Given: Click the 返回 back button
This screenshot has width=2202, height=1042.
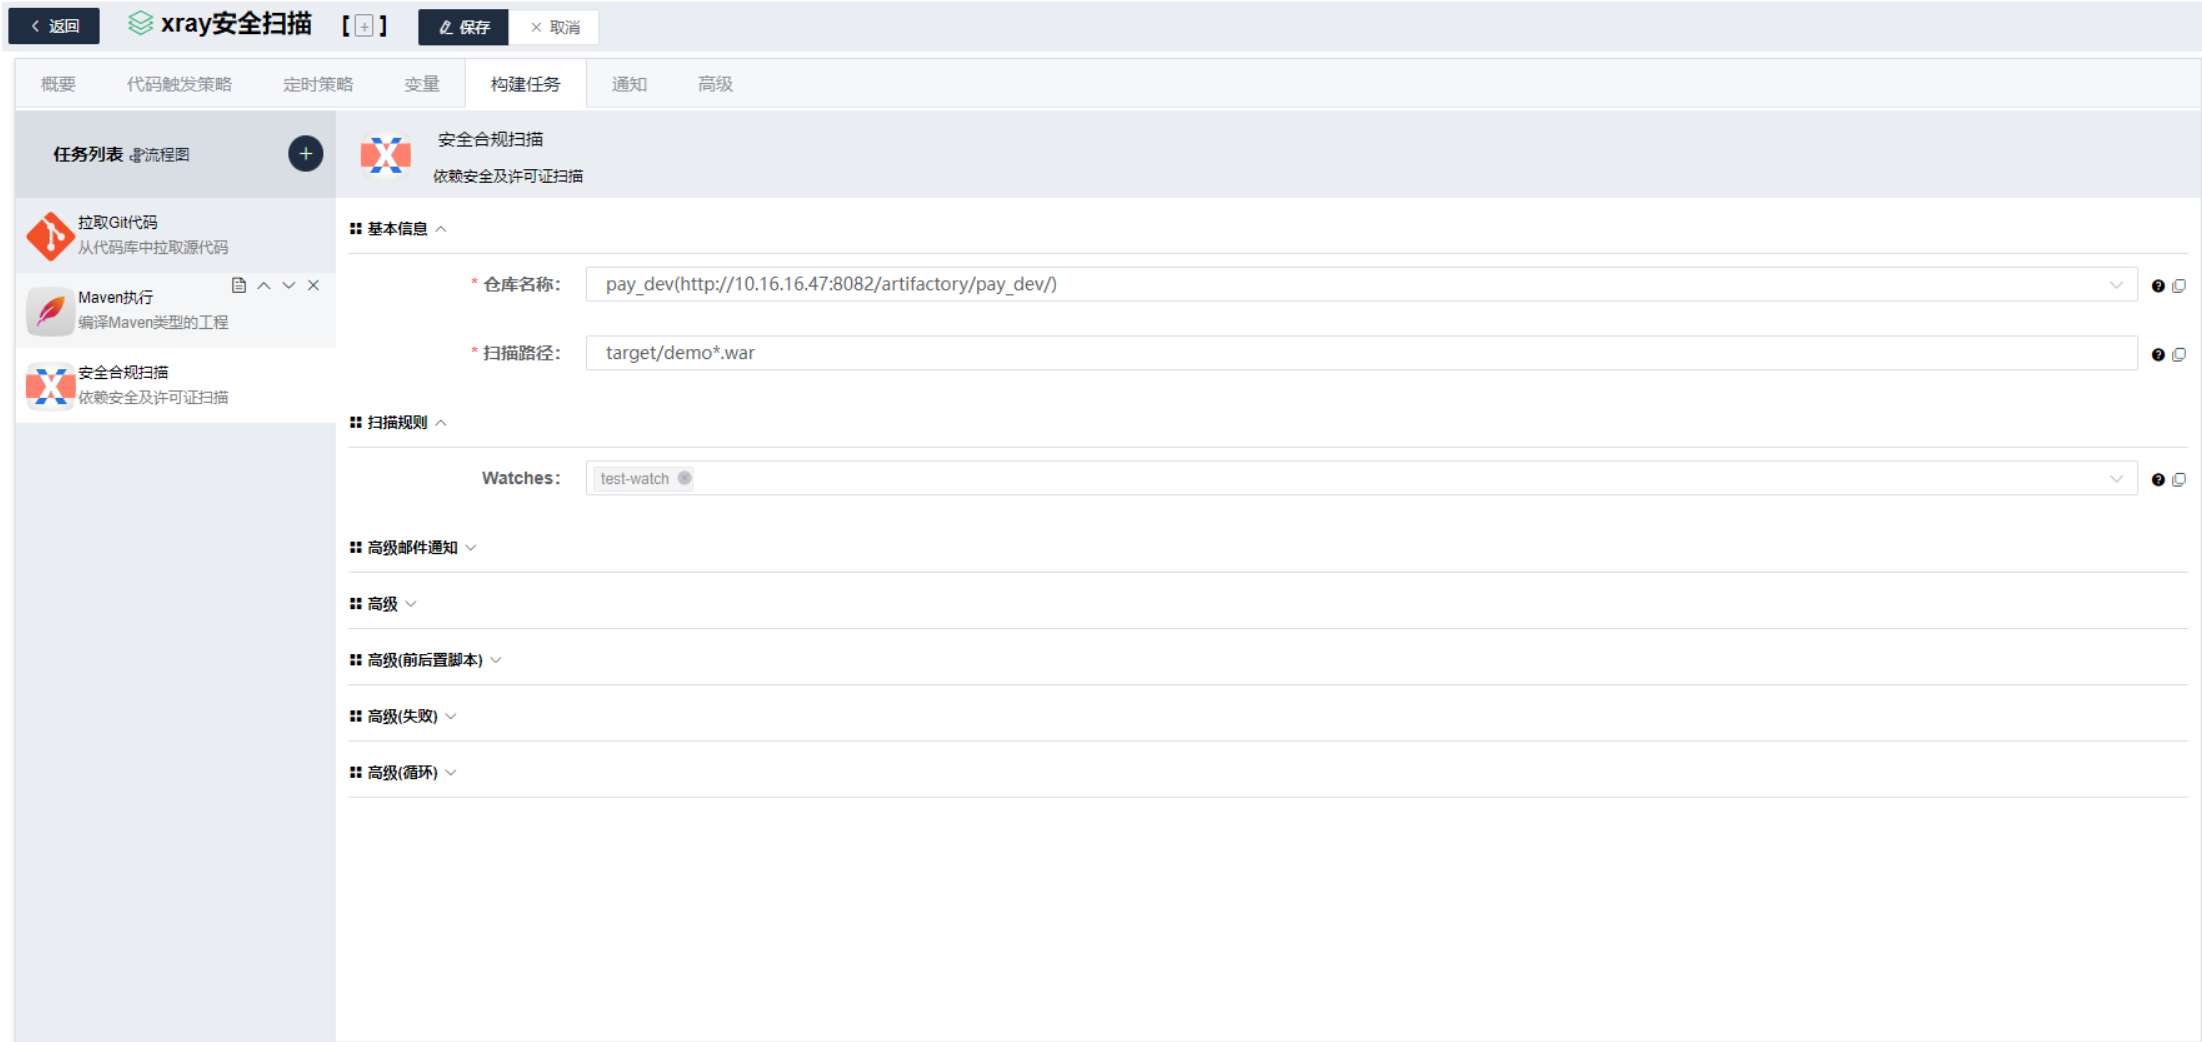Looking at the screenshot, I should point(55,26).
